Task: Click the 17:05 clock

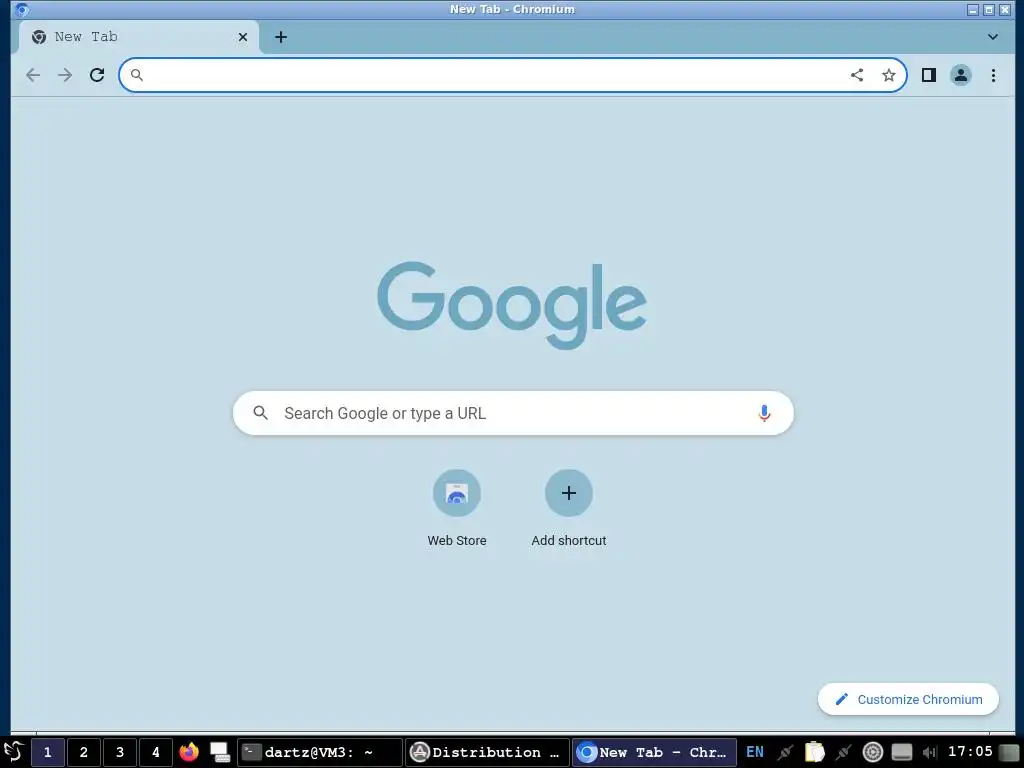Action: click(970, 752)
